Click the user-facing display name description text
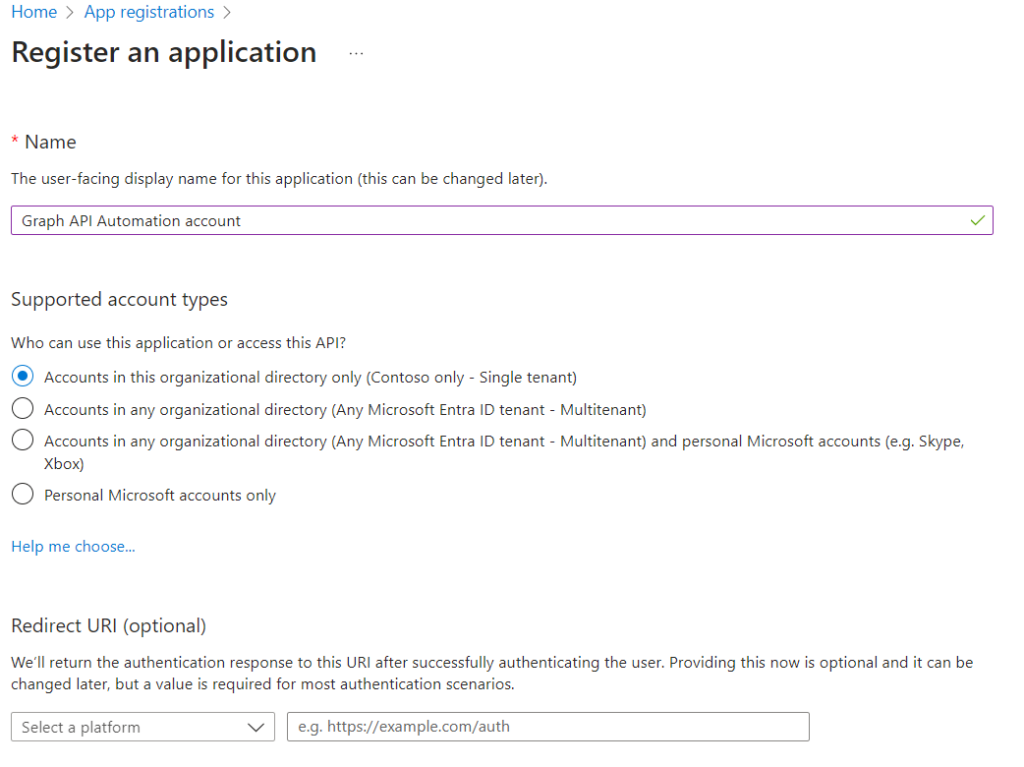Viewport: 1024px width, 767px height. pyautogui.click(x=279, y=179)
